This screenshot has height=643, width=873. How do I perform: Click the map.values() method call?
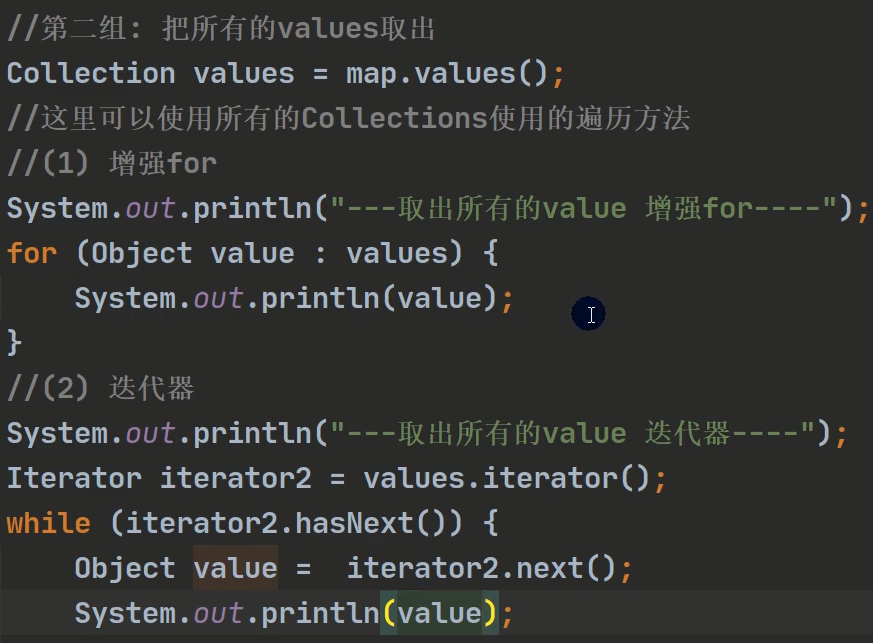coord(448,73)
